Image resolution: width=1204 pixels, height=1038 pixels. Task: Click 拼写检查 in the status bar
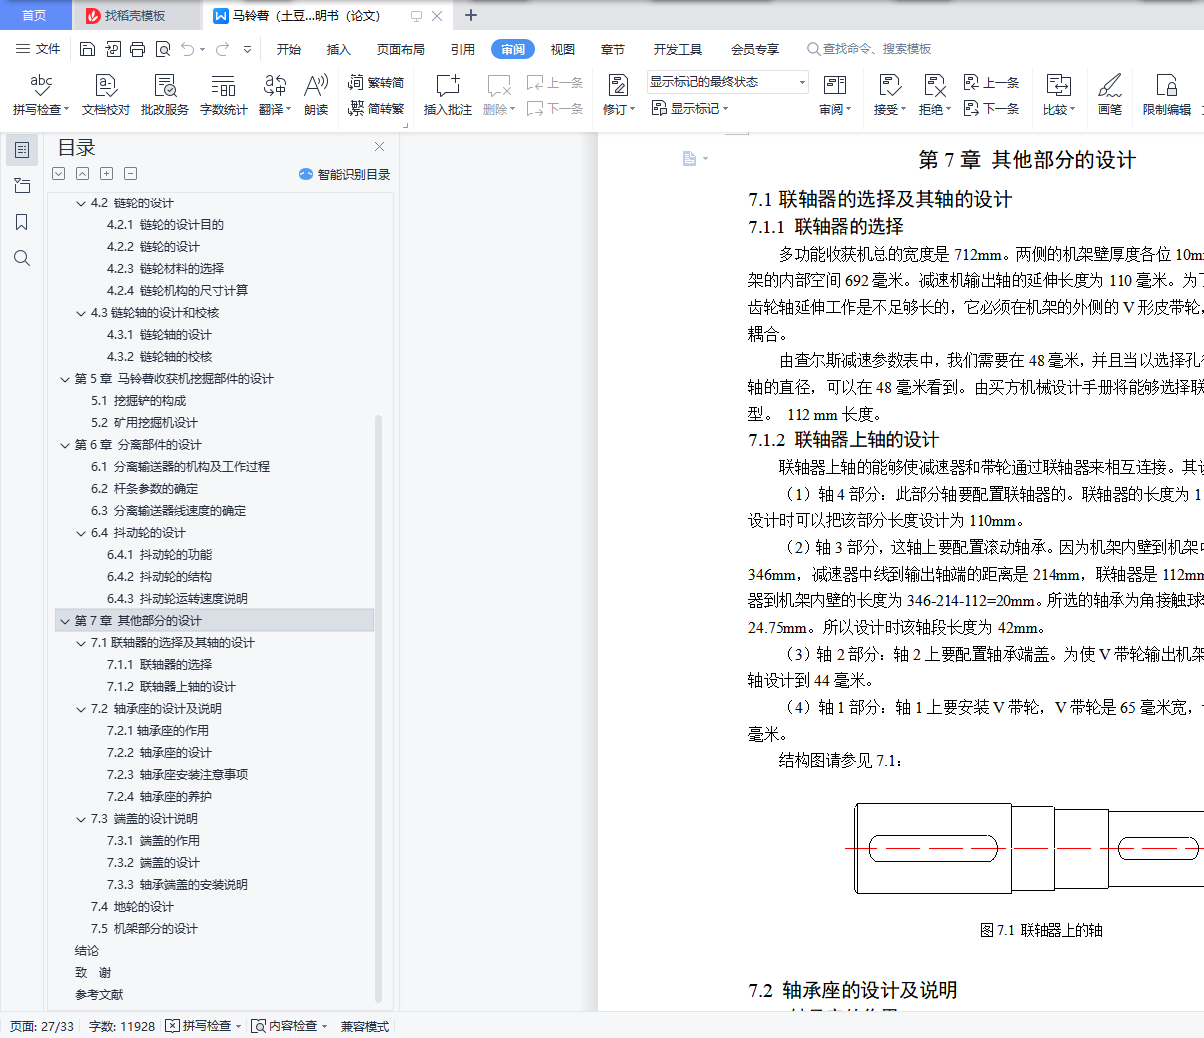click(204, 1026)
